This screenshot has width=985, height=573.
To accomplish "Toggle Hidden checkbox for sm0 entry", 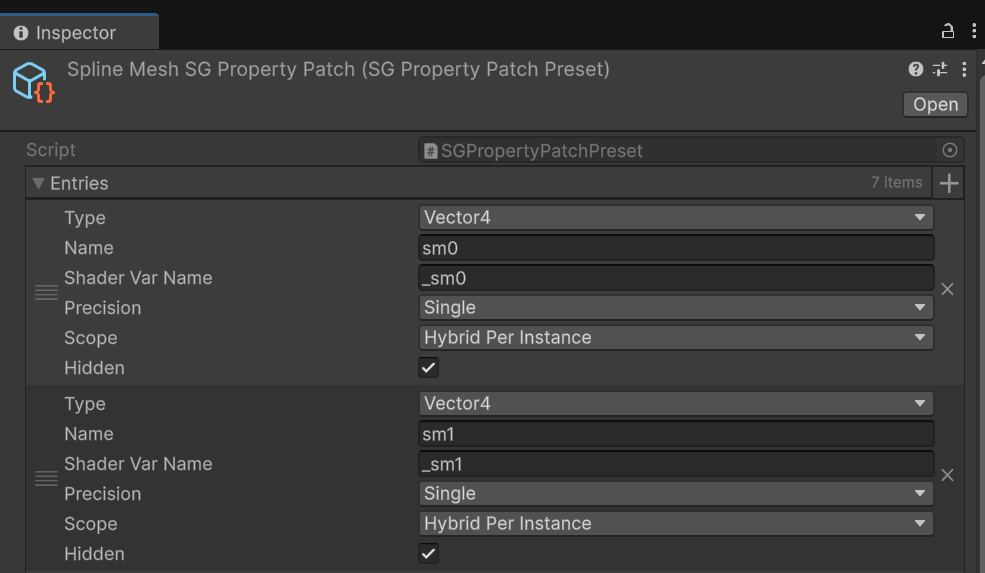I will click(428, 368).
